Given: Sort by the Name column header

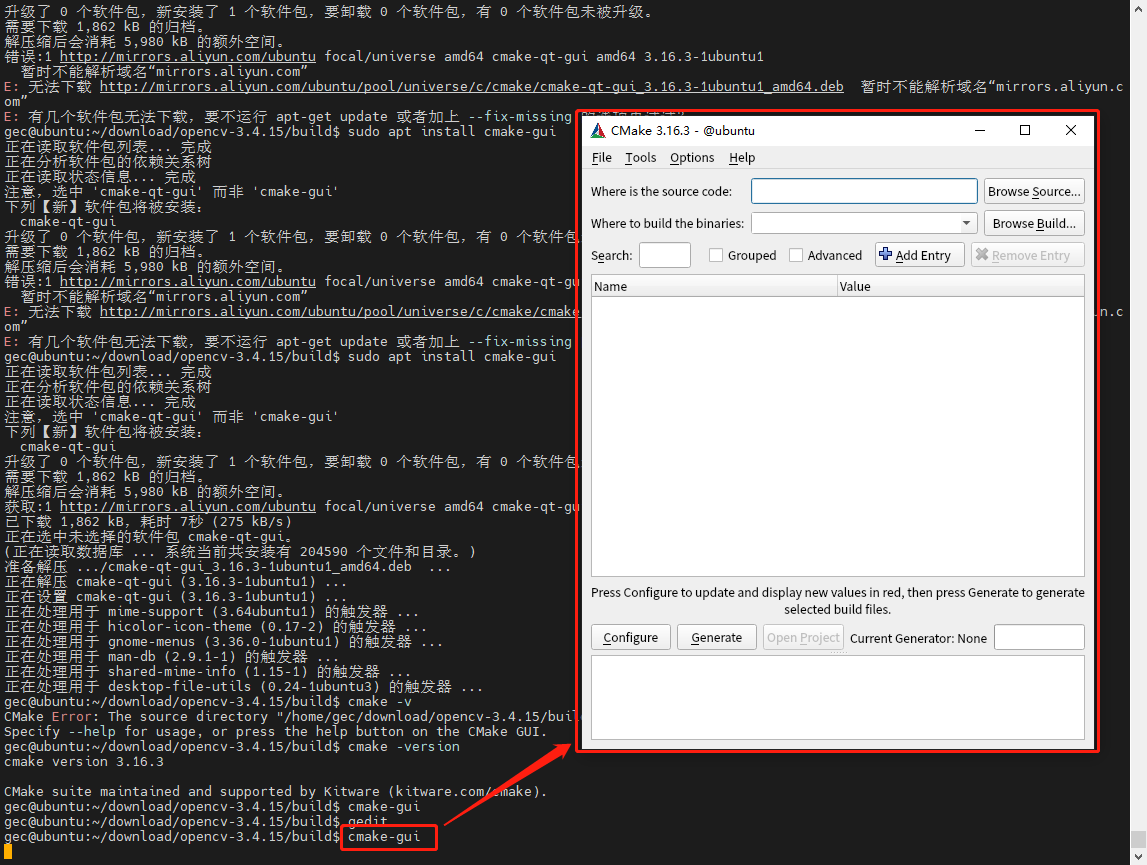Looking at the screenshot, I should (714, 286).
